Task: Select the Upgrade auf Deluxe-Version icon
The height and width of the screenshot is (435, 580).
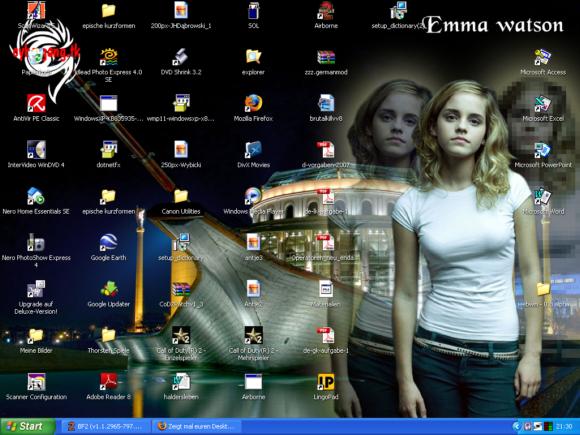Action: tap(36, 289)
